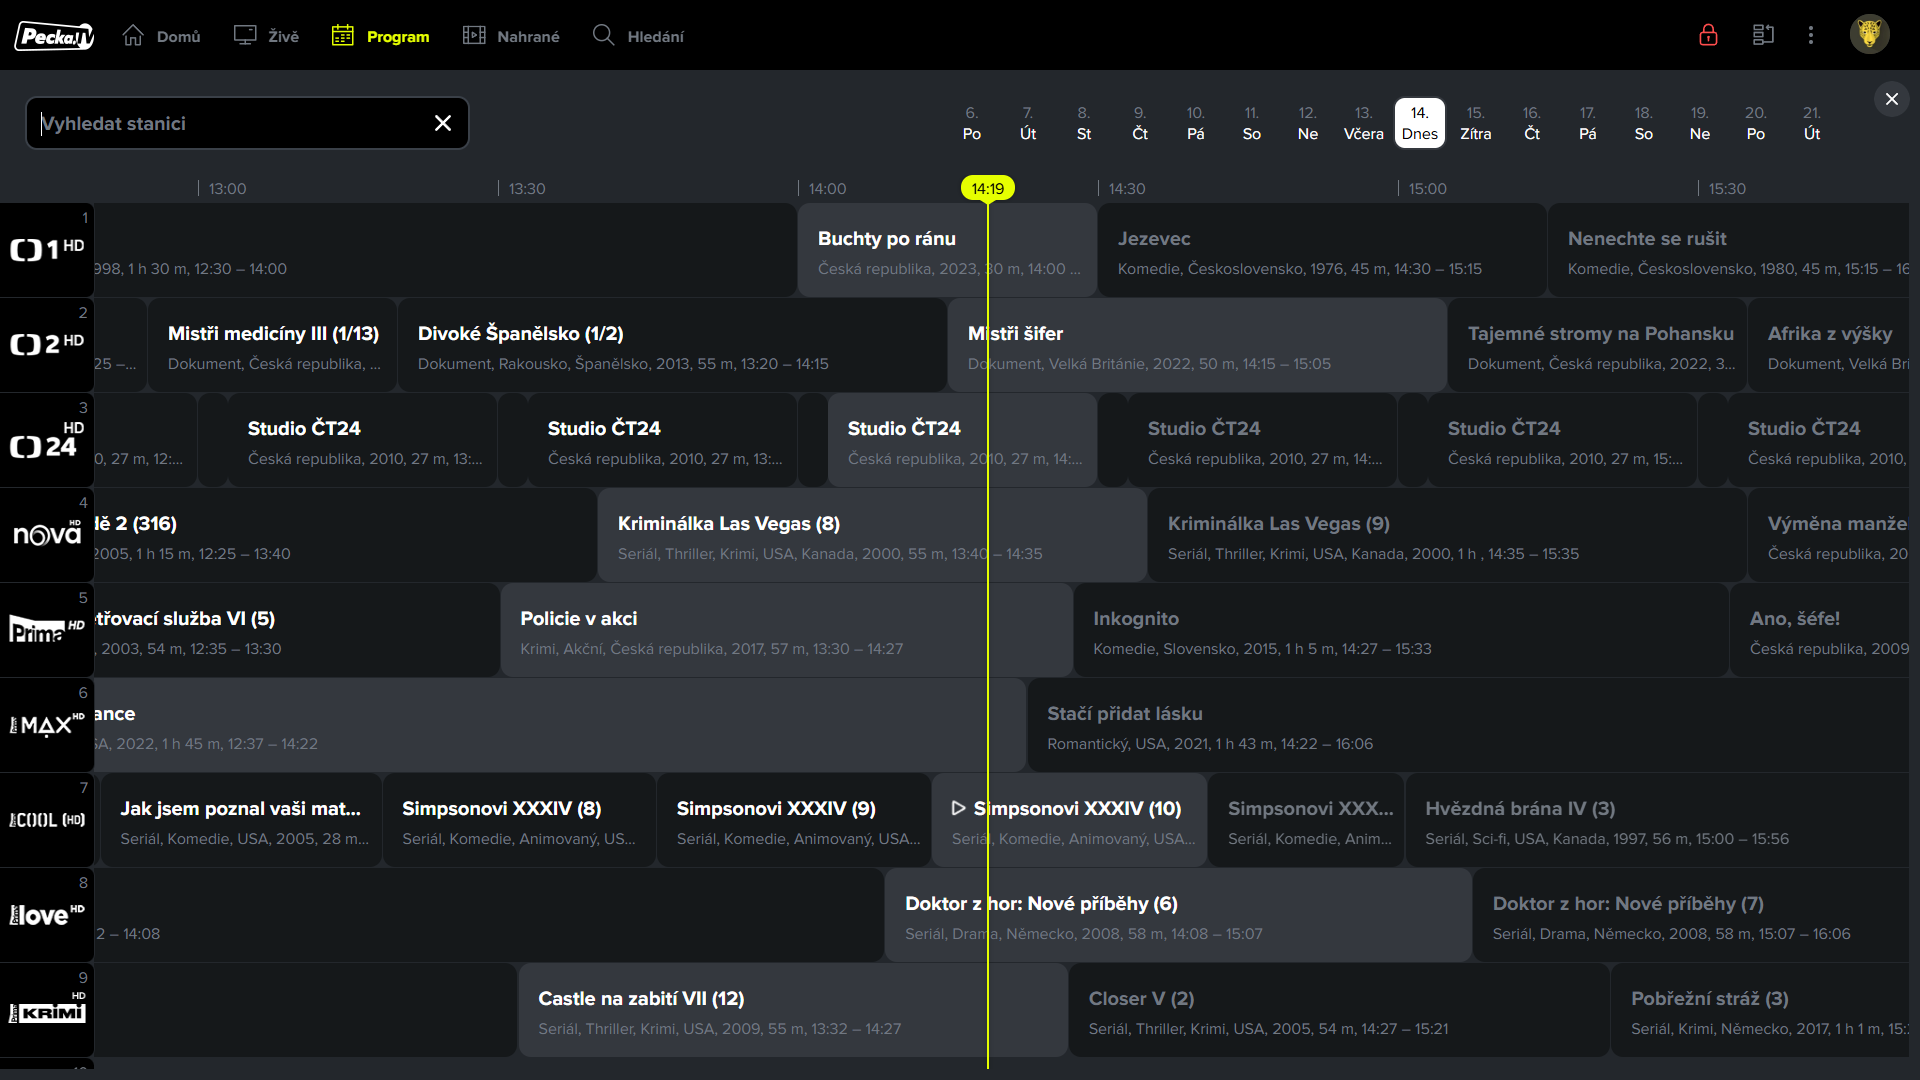This screenshot has width=1920, height=1080.
Task: Select Prima HD channel logo
Action: [47, 630]
